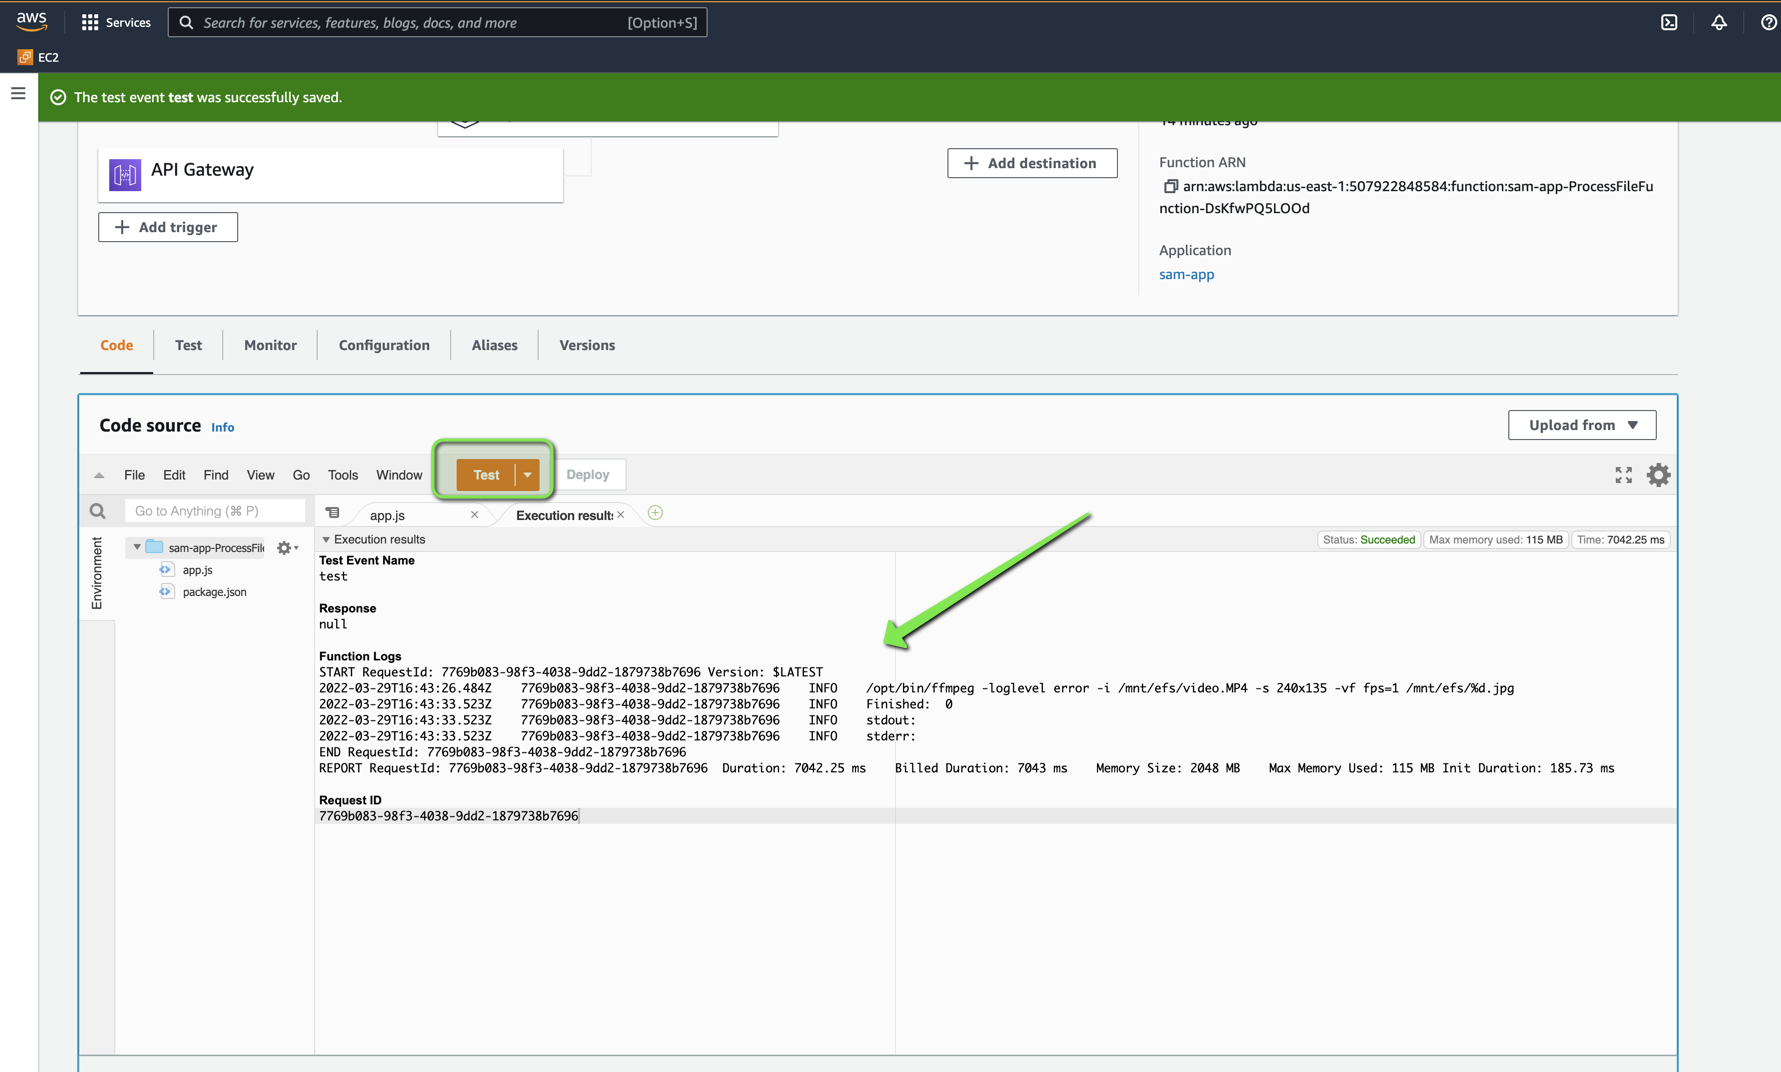Click the Request ID value line
The height and width of the screenshot is (1072, 1781).
448,816
